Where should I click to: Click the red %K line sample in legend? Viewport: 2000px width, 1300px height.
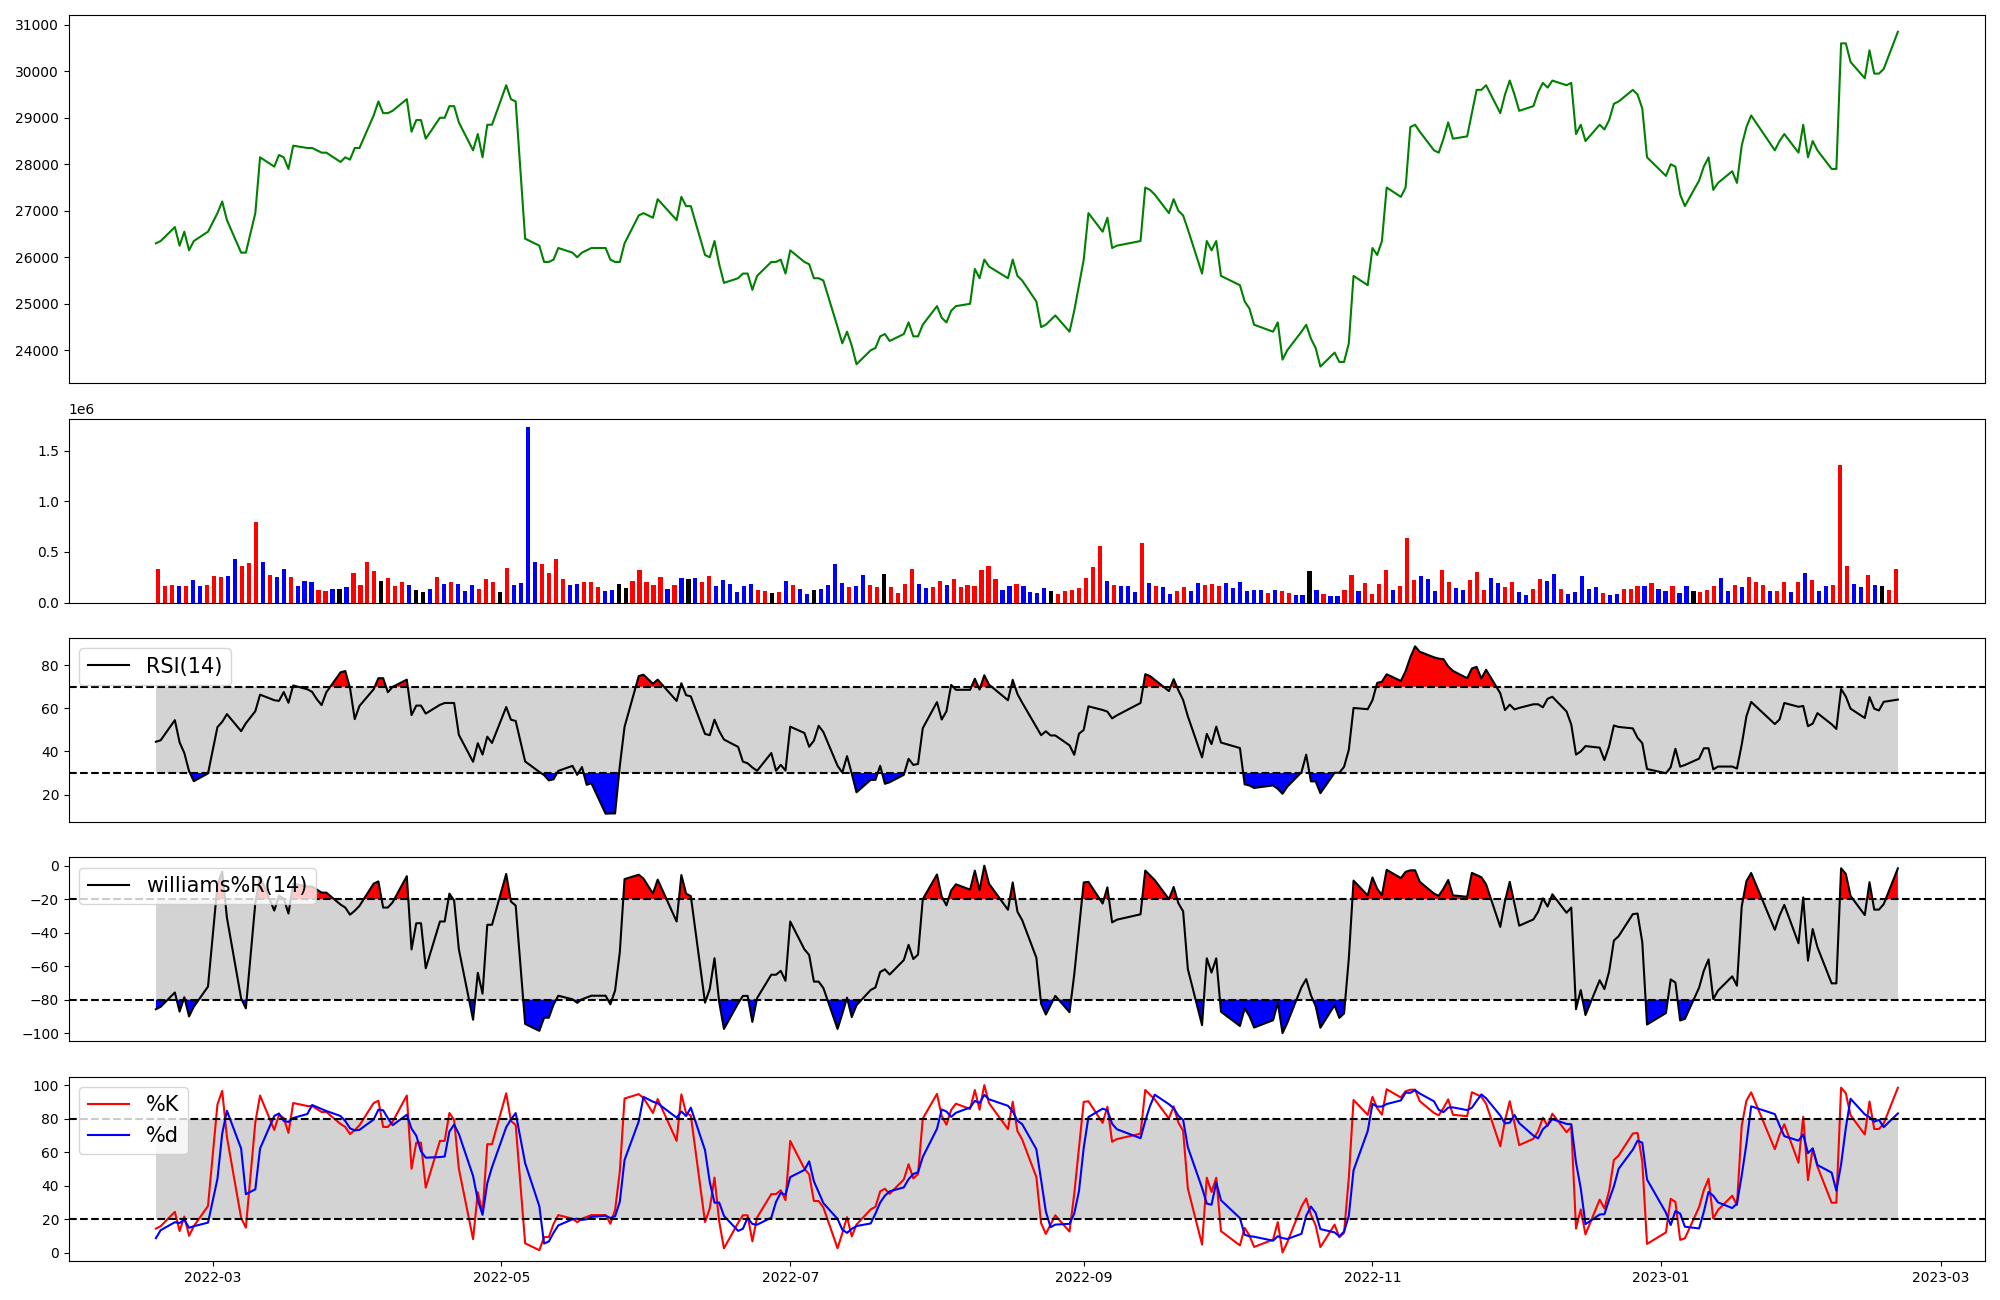(x=109, y=1104)
